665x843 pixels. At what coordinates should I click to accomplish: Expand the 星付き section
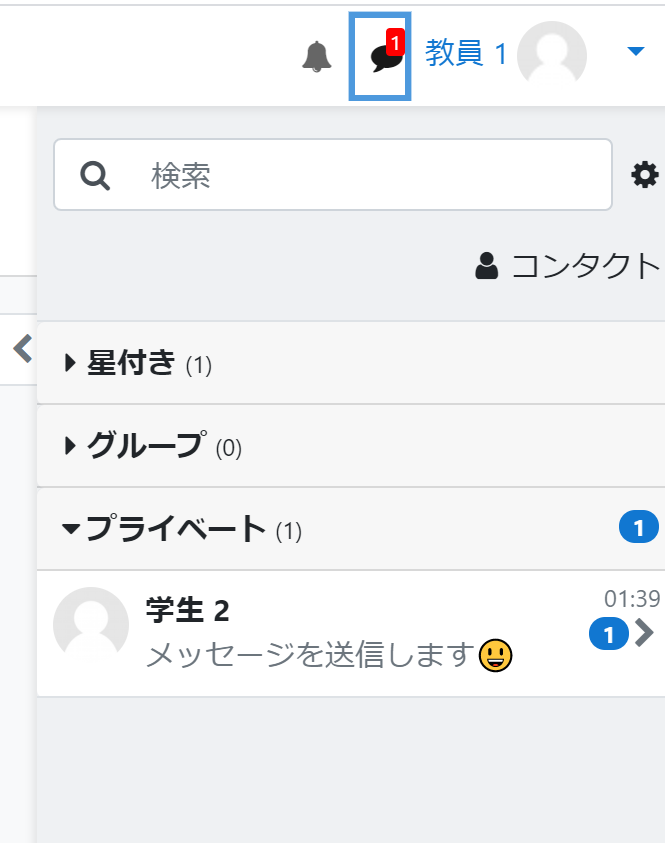point(139,363)
